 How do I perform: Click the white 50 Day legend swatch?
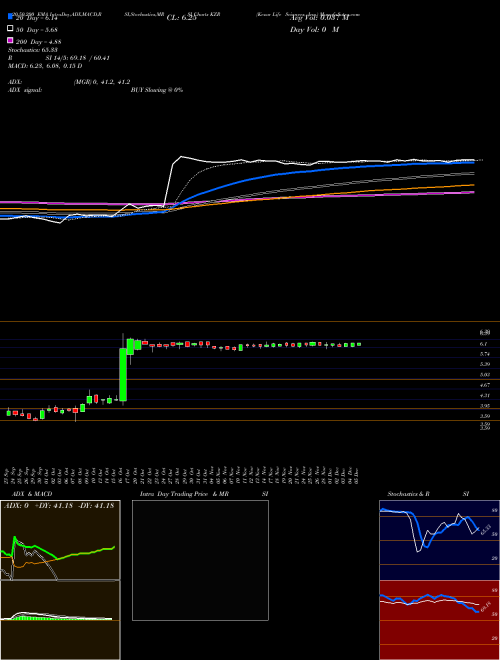10,29
